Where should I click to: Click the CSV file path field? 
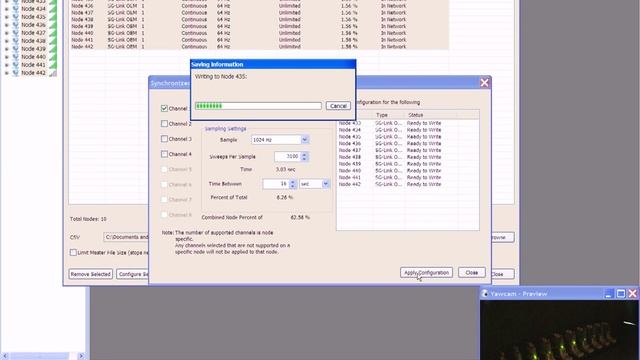click(x=126, y=237)
